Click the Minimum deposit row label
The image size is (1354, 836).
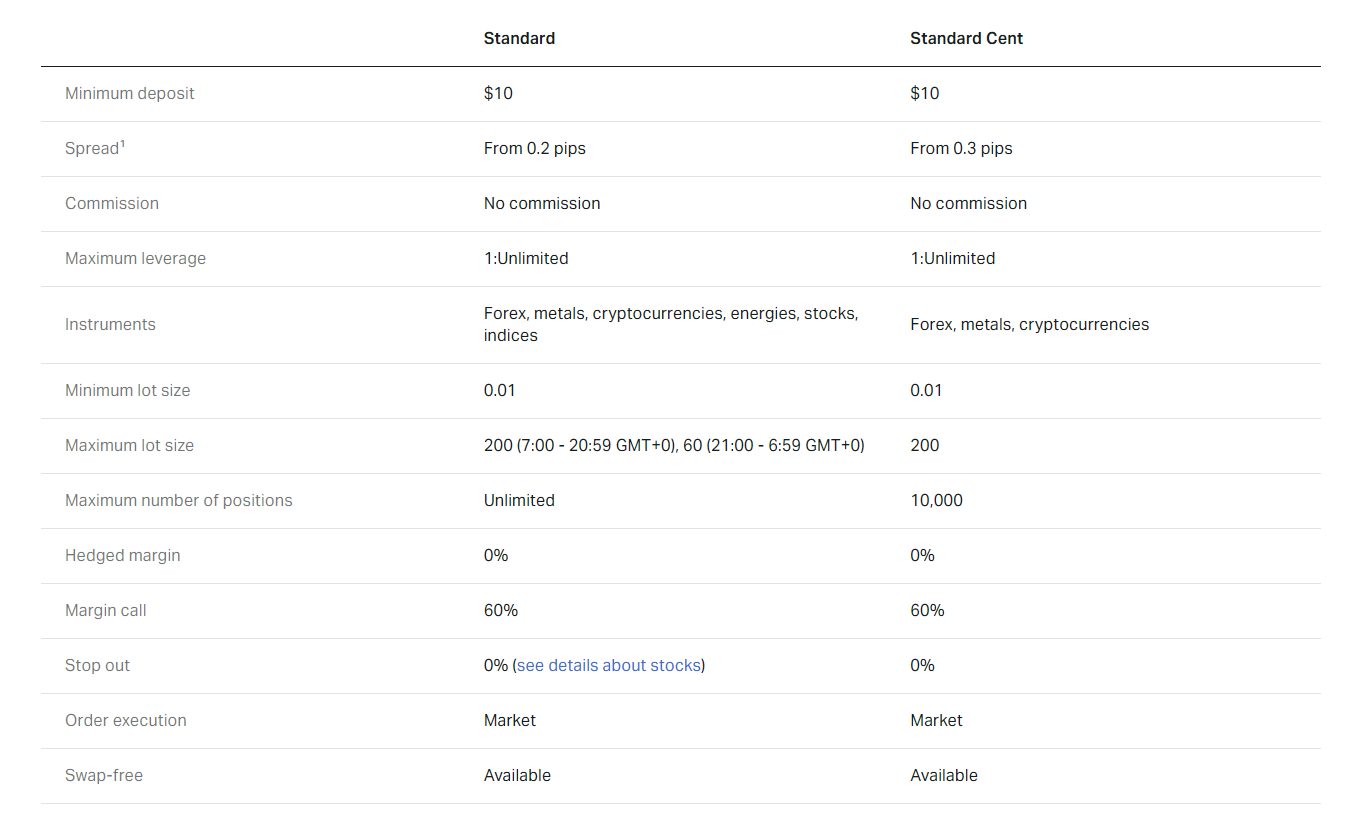pyautogui.click(x=129, y=93)
